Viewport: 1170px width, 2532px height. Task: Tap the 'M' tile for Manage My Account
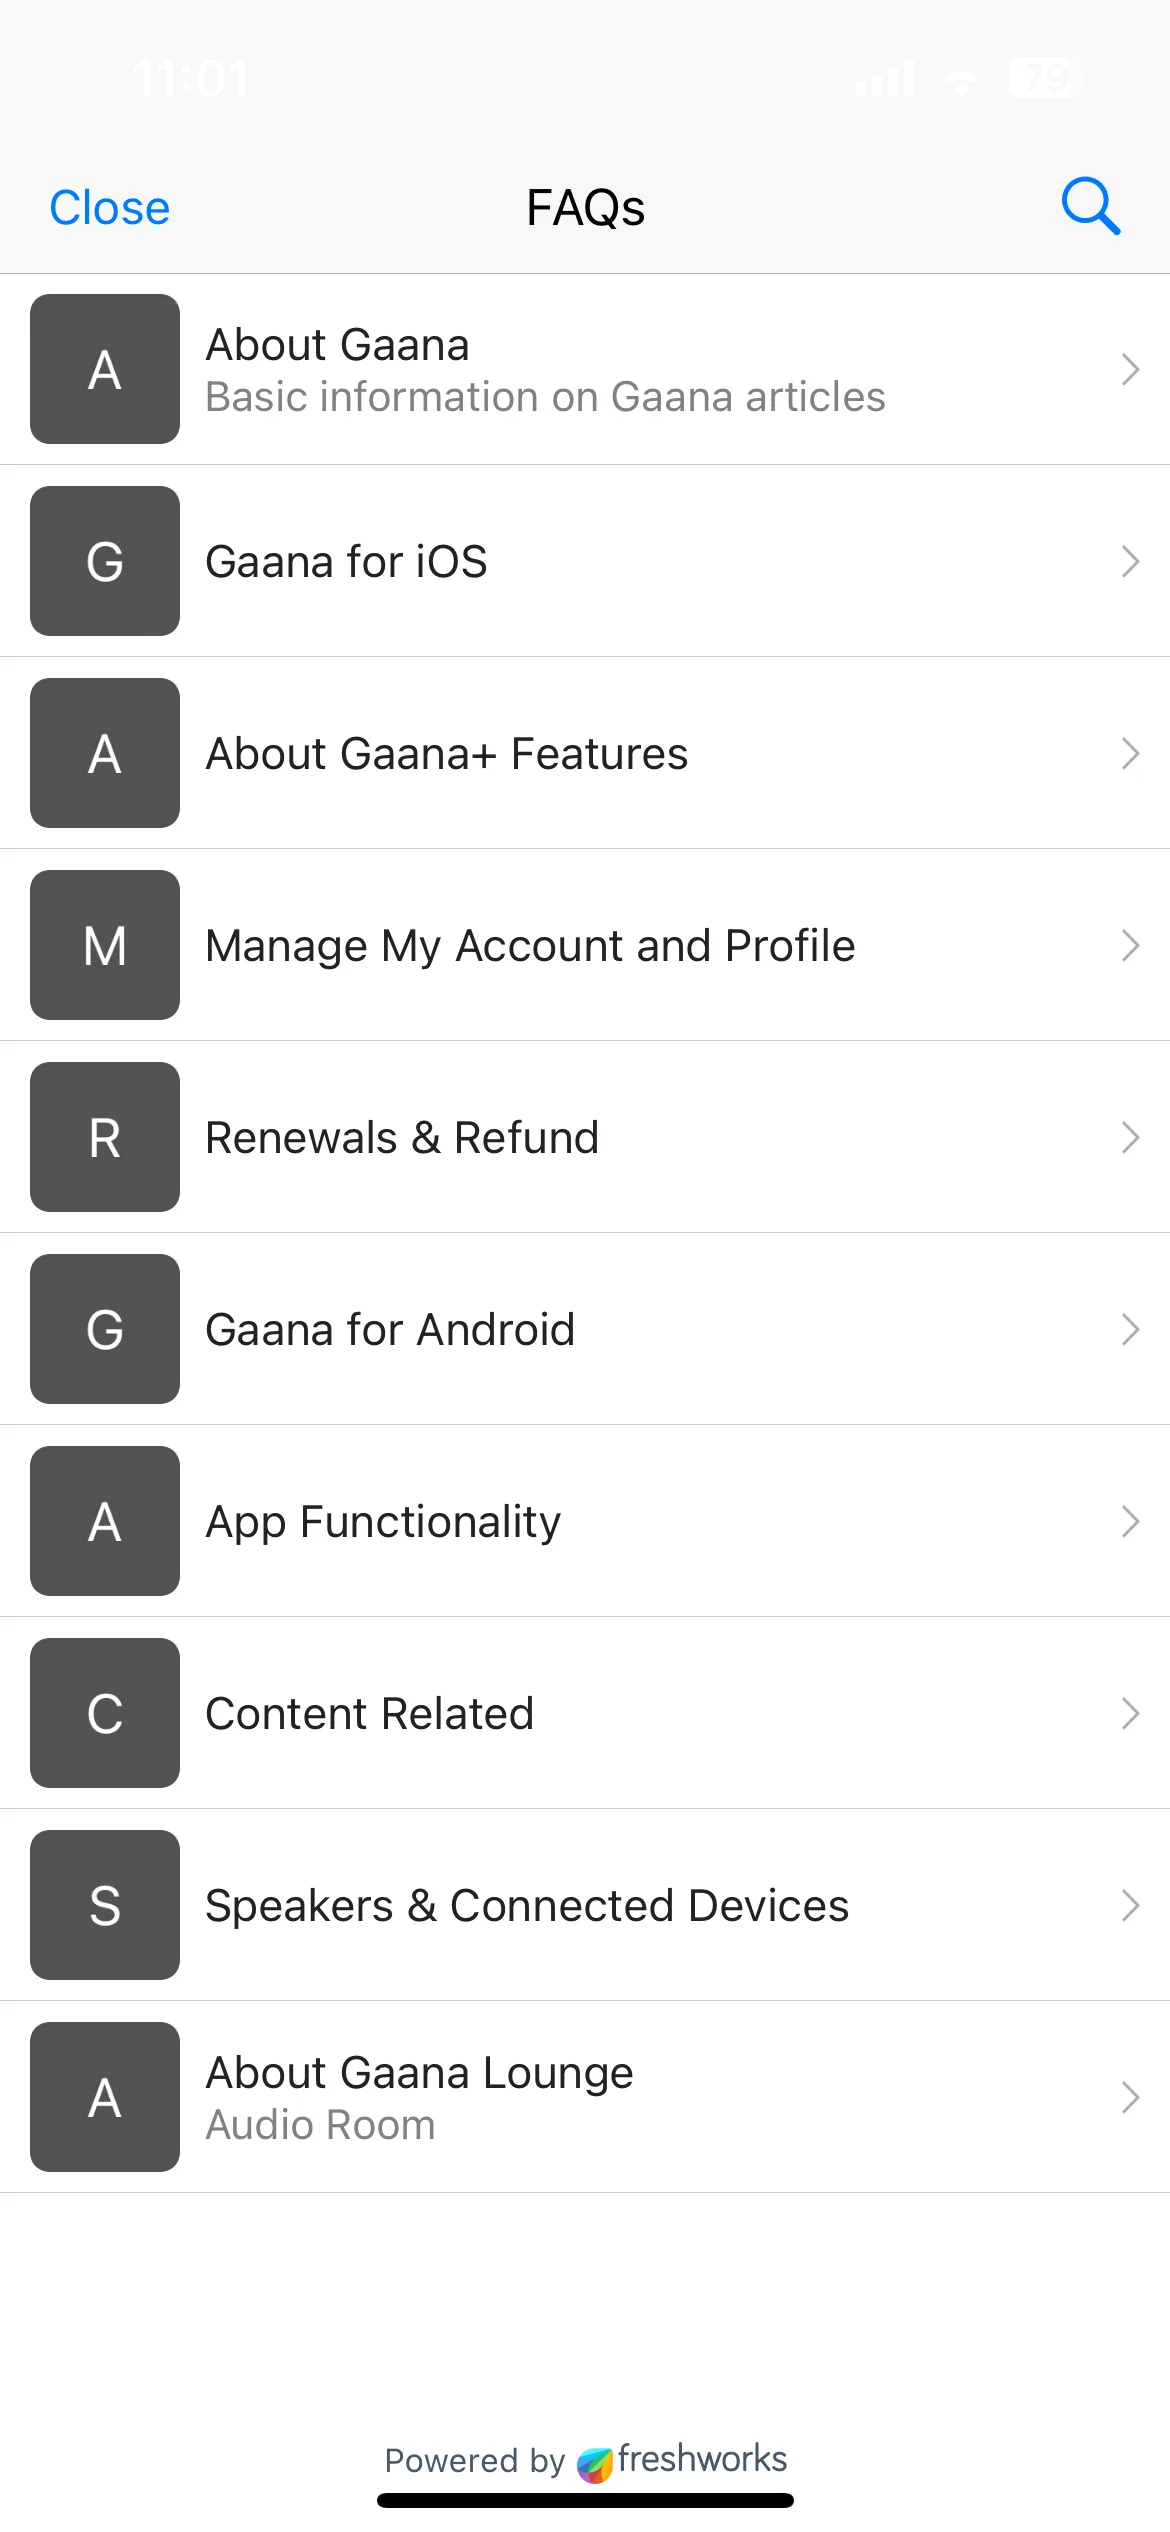tap(105, 945)
